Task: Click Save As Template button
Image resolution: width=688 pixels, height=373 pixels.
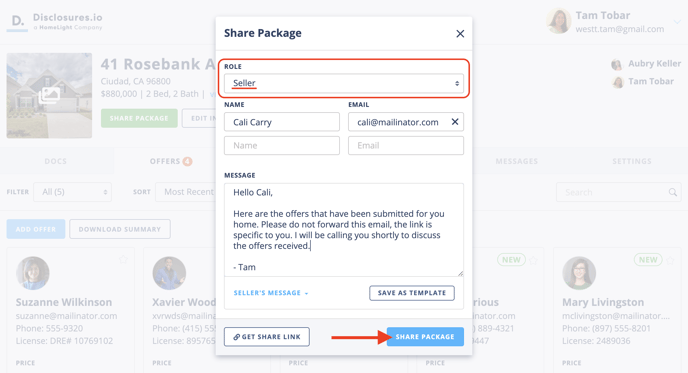Action: [412, 293]
